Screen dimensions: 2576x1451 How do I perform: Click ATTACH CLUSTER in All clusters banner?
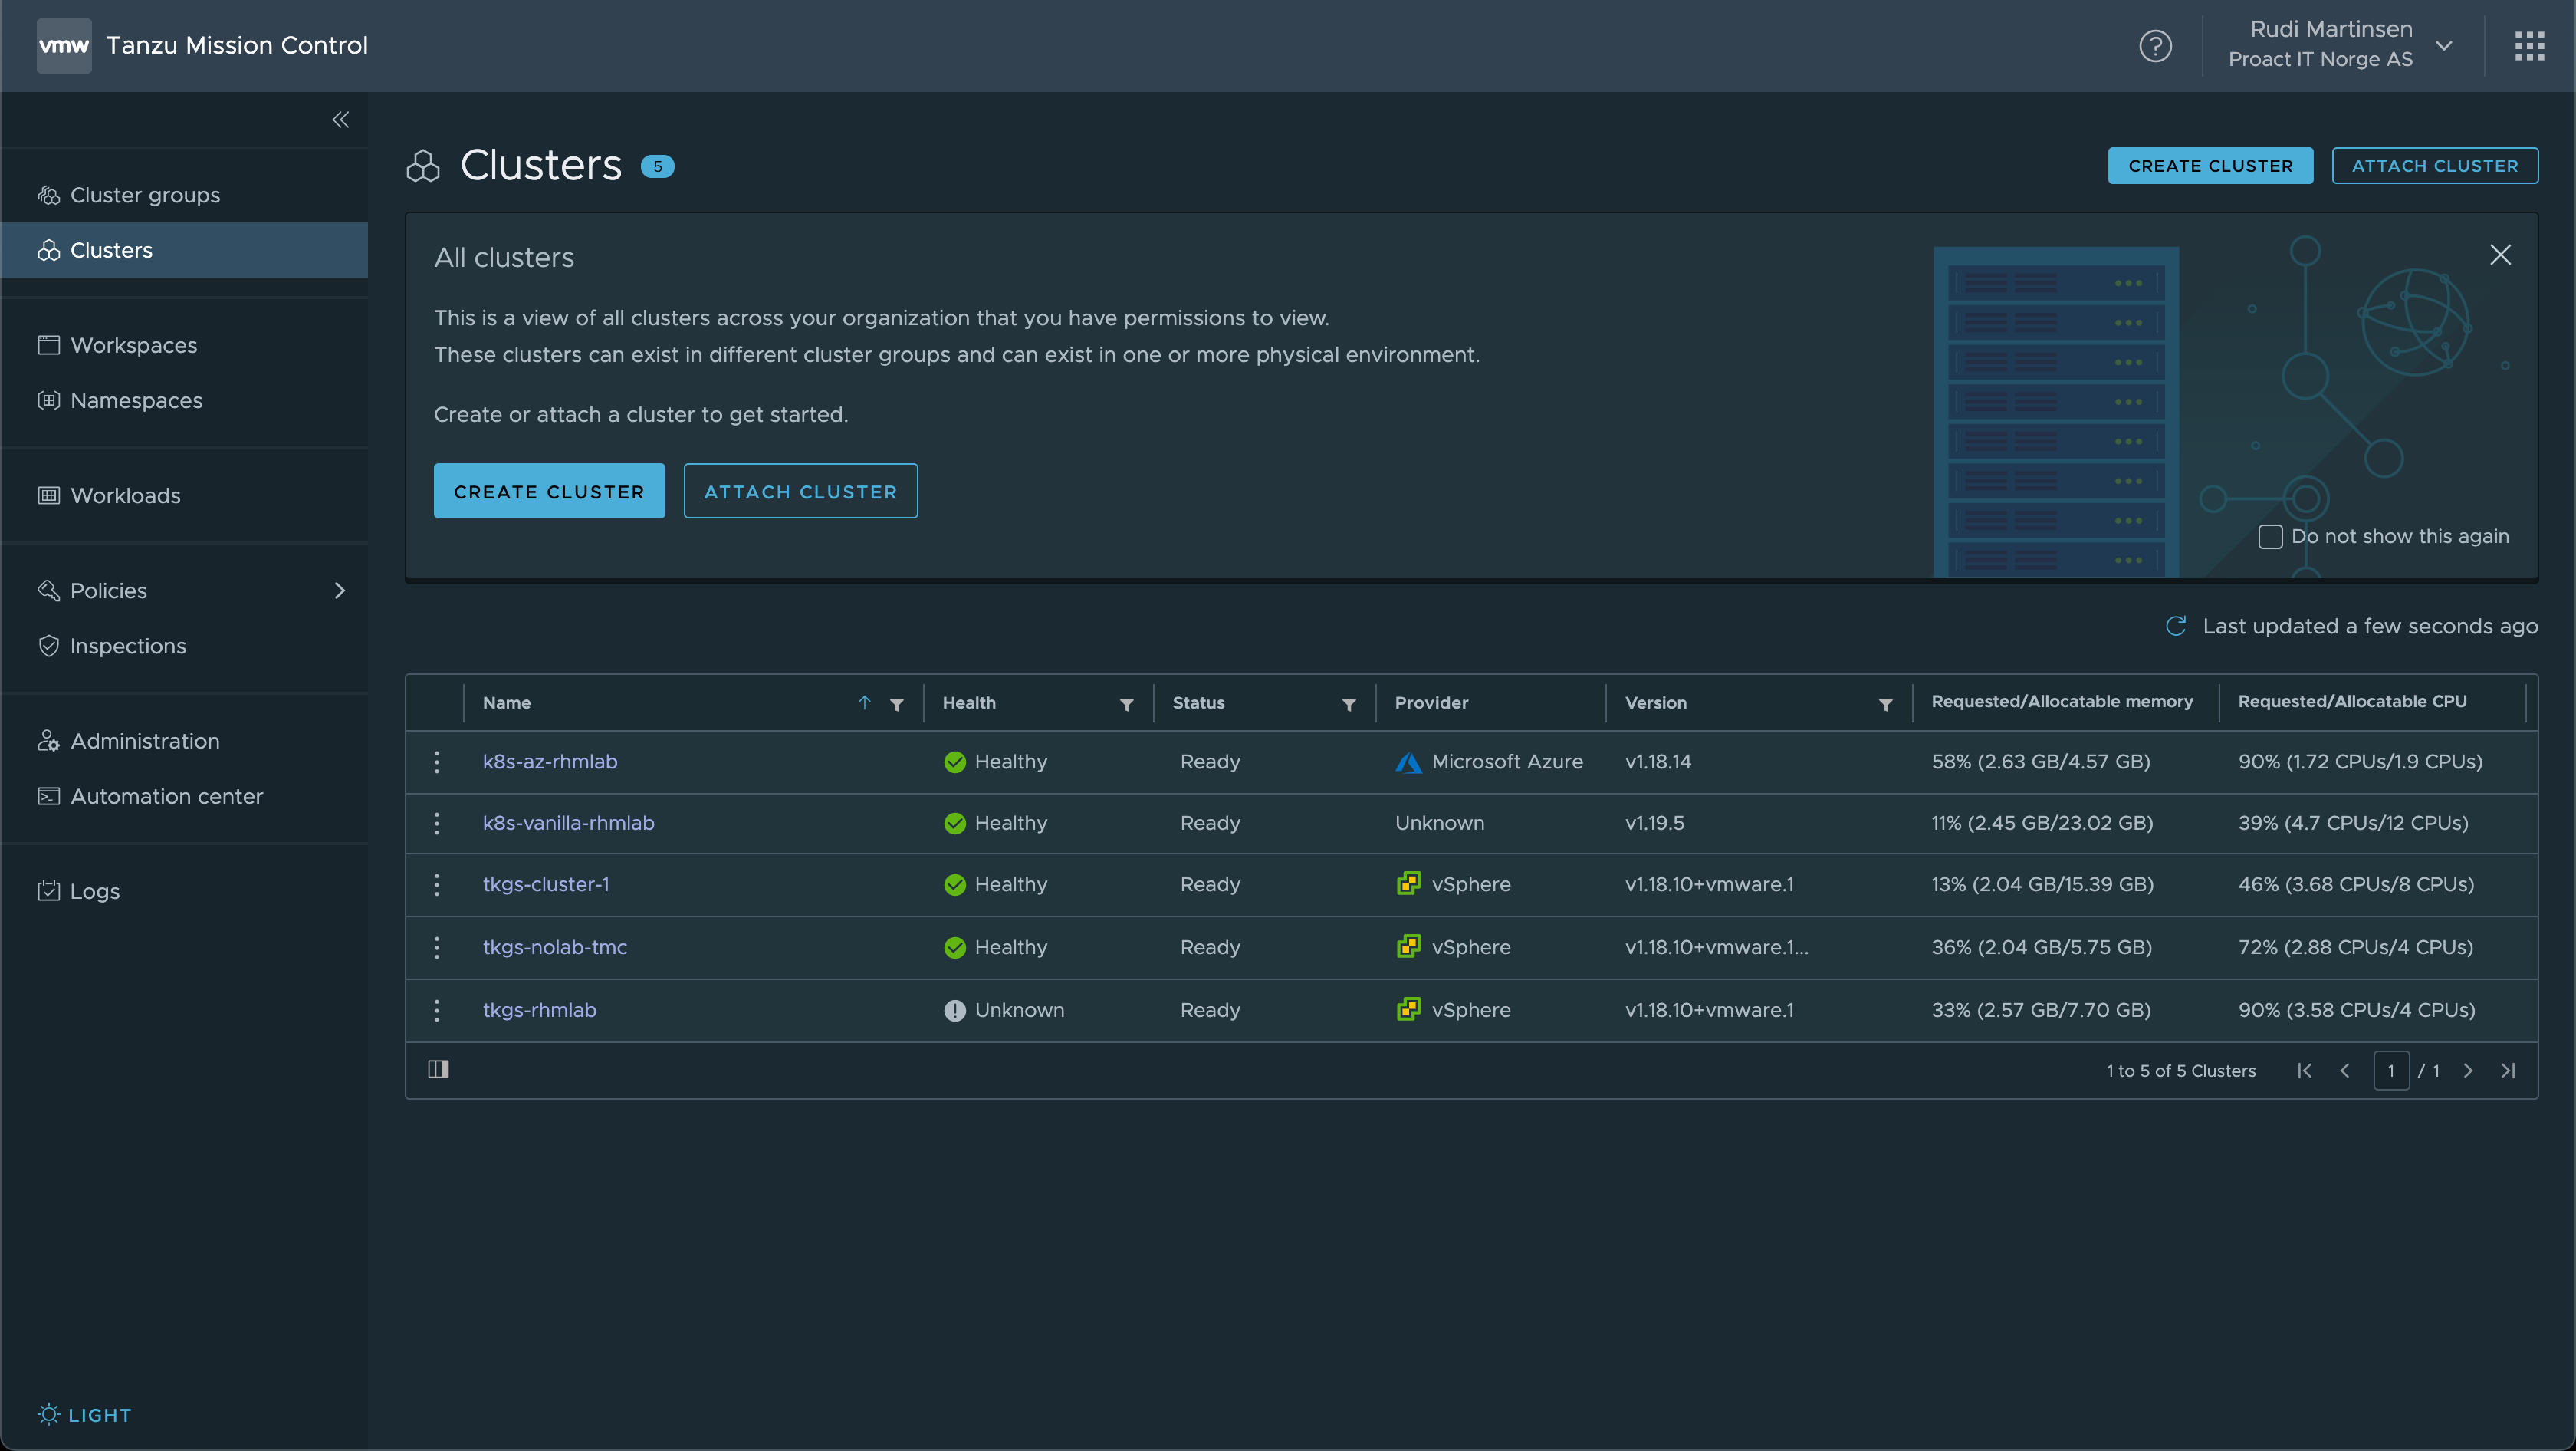pyautogui.click(x=800, y=491)
